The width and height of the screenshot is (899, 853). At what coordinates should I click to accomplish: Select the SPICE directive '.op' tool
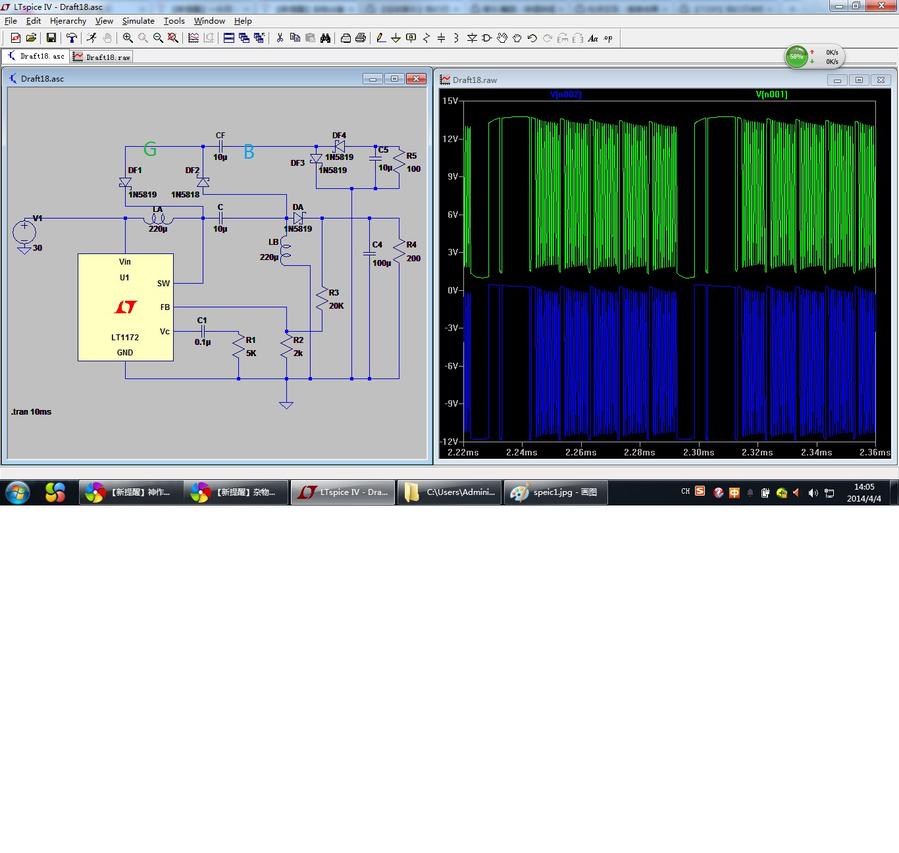[x=608, y=38]
